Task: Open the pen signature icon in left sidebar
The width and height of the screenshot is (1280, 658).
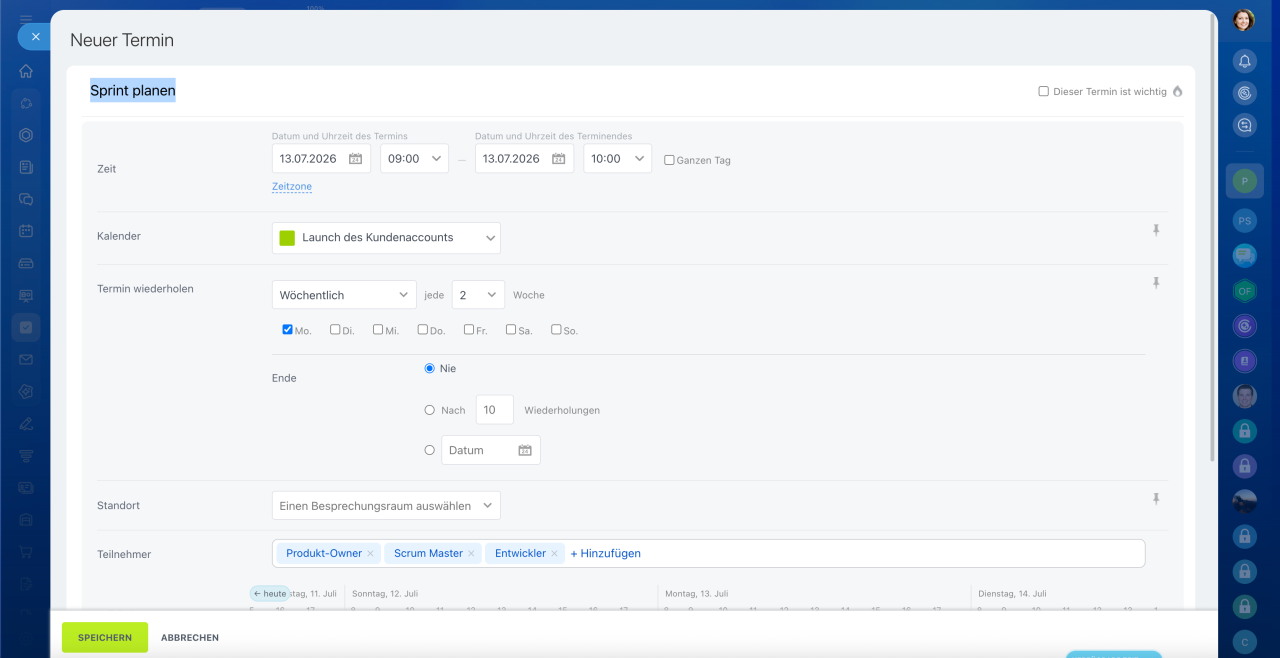Action: [x=26, y=423]
